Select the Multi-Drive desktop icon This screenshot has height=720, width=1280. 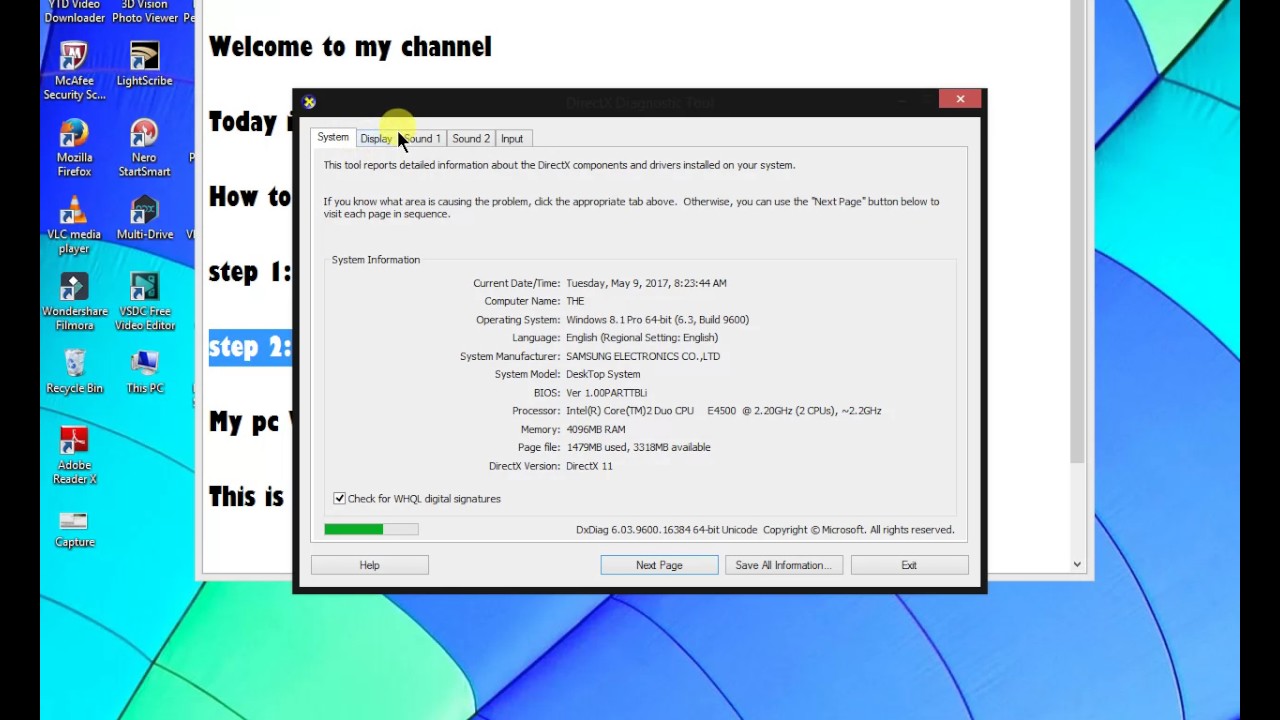click(x=144, y=212)
